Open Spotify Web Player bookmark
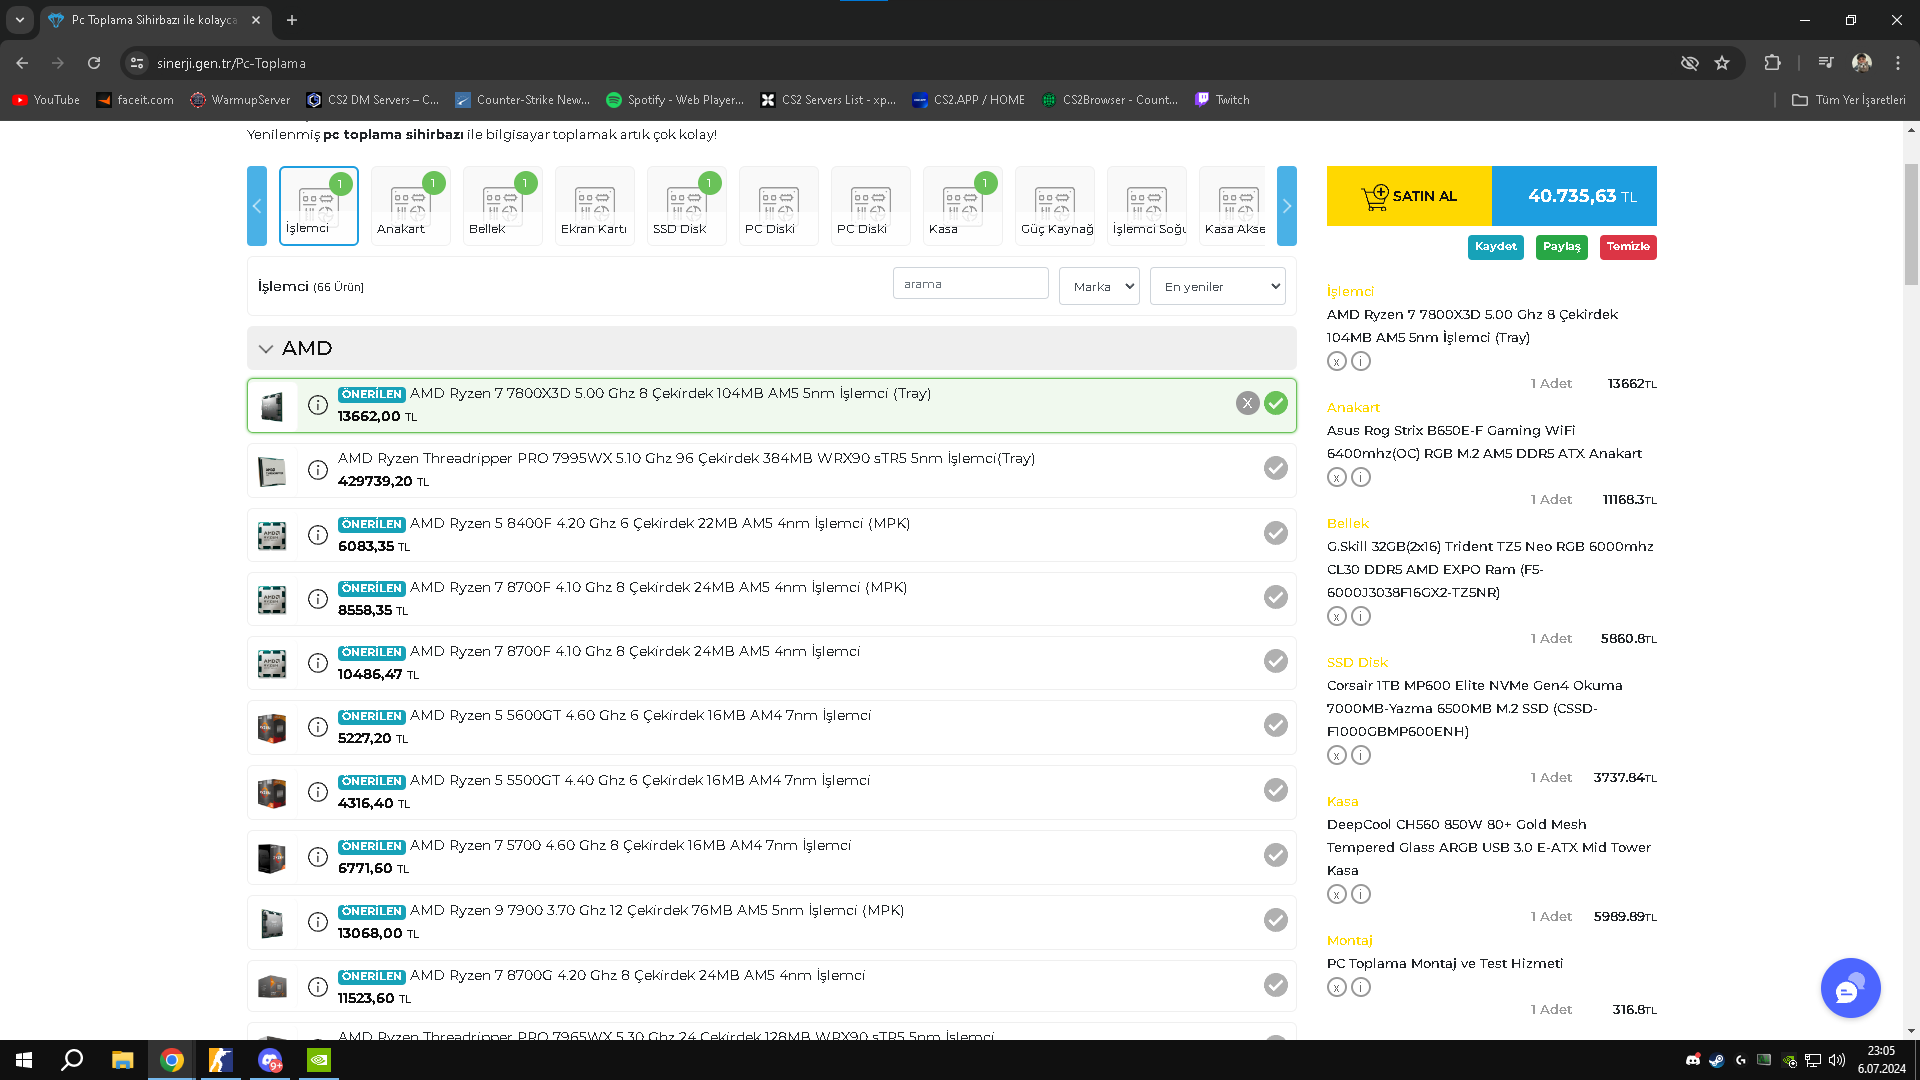1920x1080 pixels. coord(675,100)
